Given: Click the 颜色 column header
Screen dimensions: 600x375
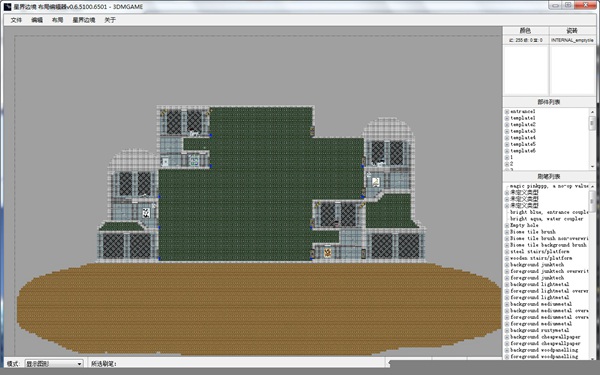Looking at the screenshot, I should tap(526, 31).
